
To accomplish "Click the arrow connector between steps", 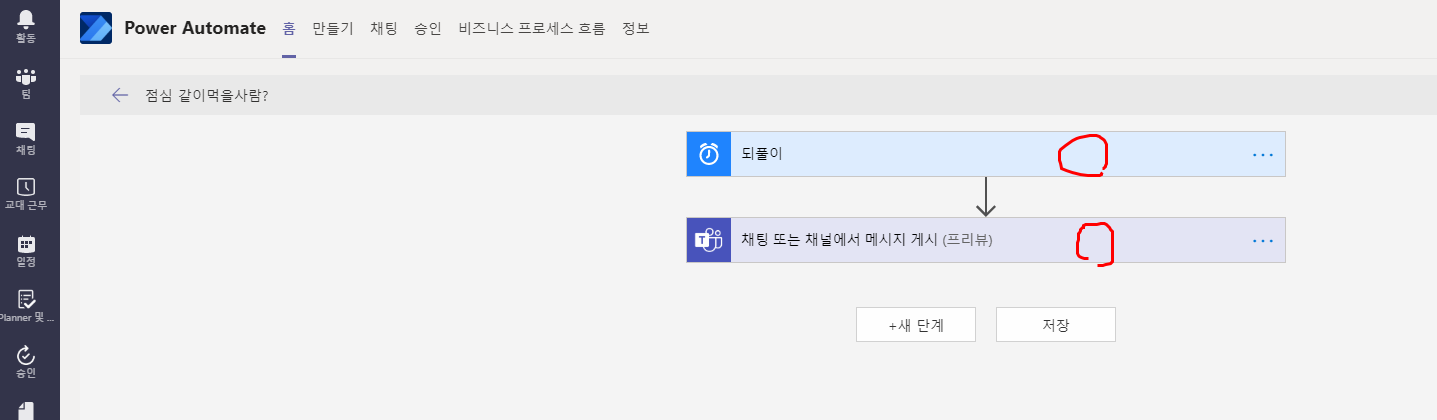I will 986,197.
